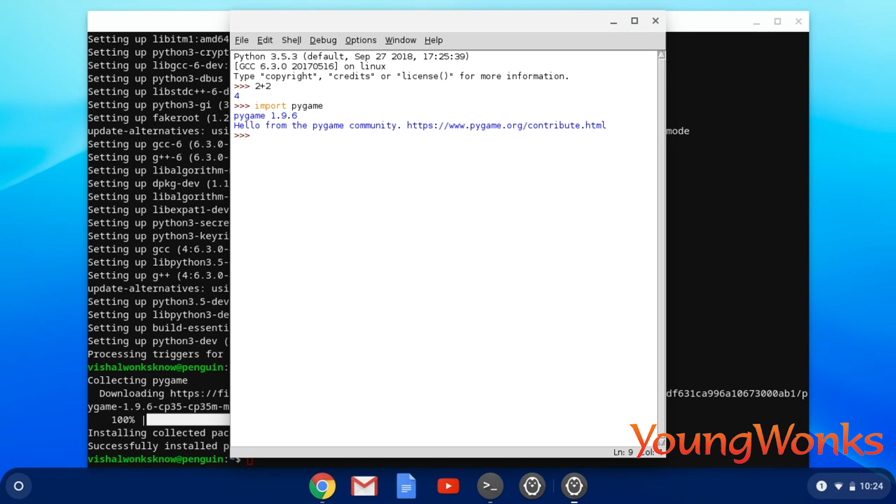Expand the Debug menu

[x=323, y=40]
